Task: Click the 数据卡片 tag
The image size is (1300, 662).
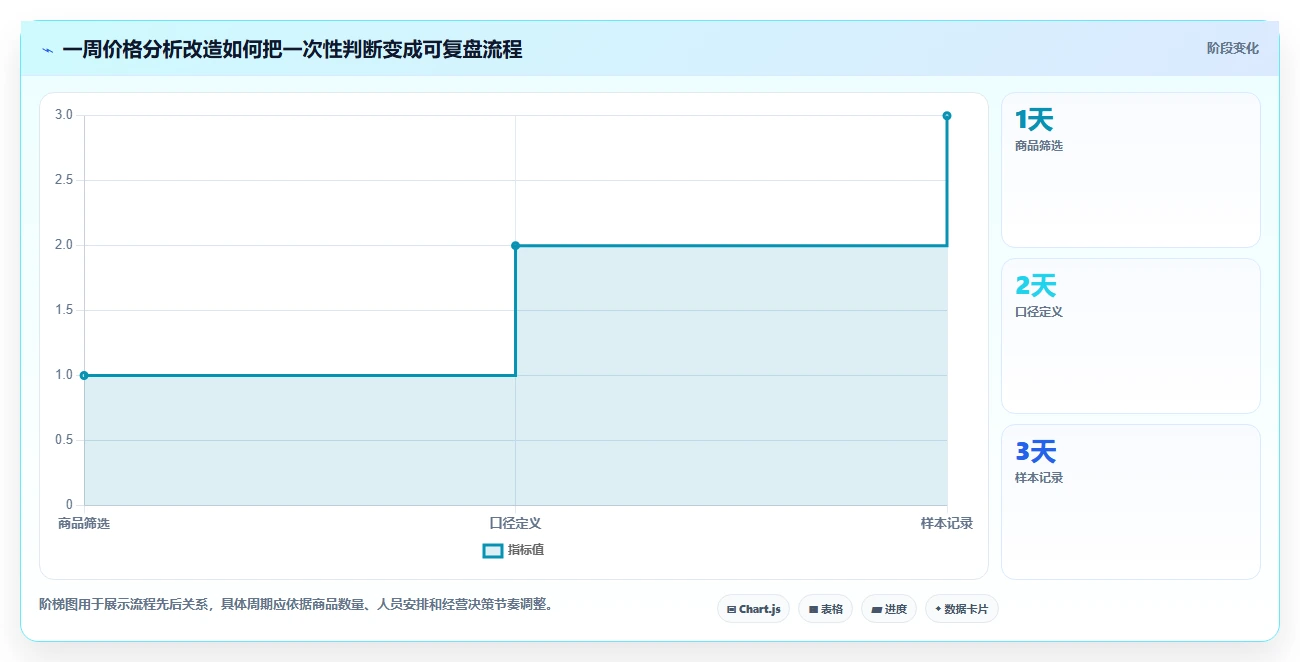Action: 961,609
